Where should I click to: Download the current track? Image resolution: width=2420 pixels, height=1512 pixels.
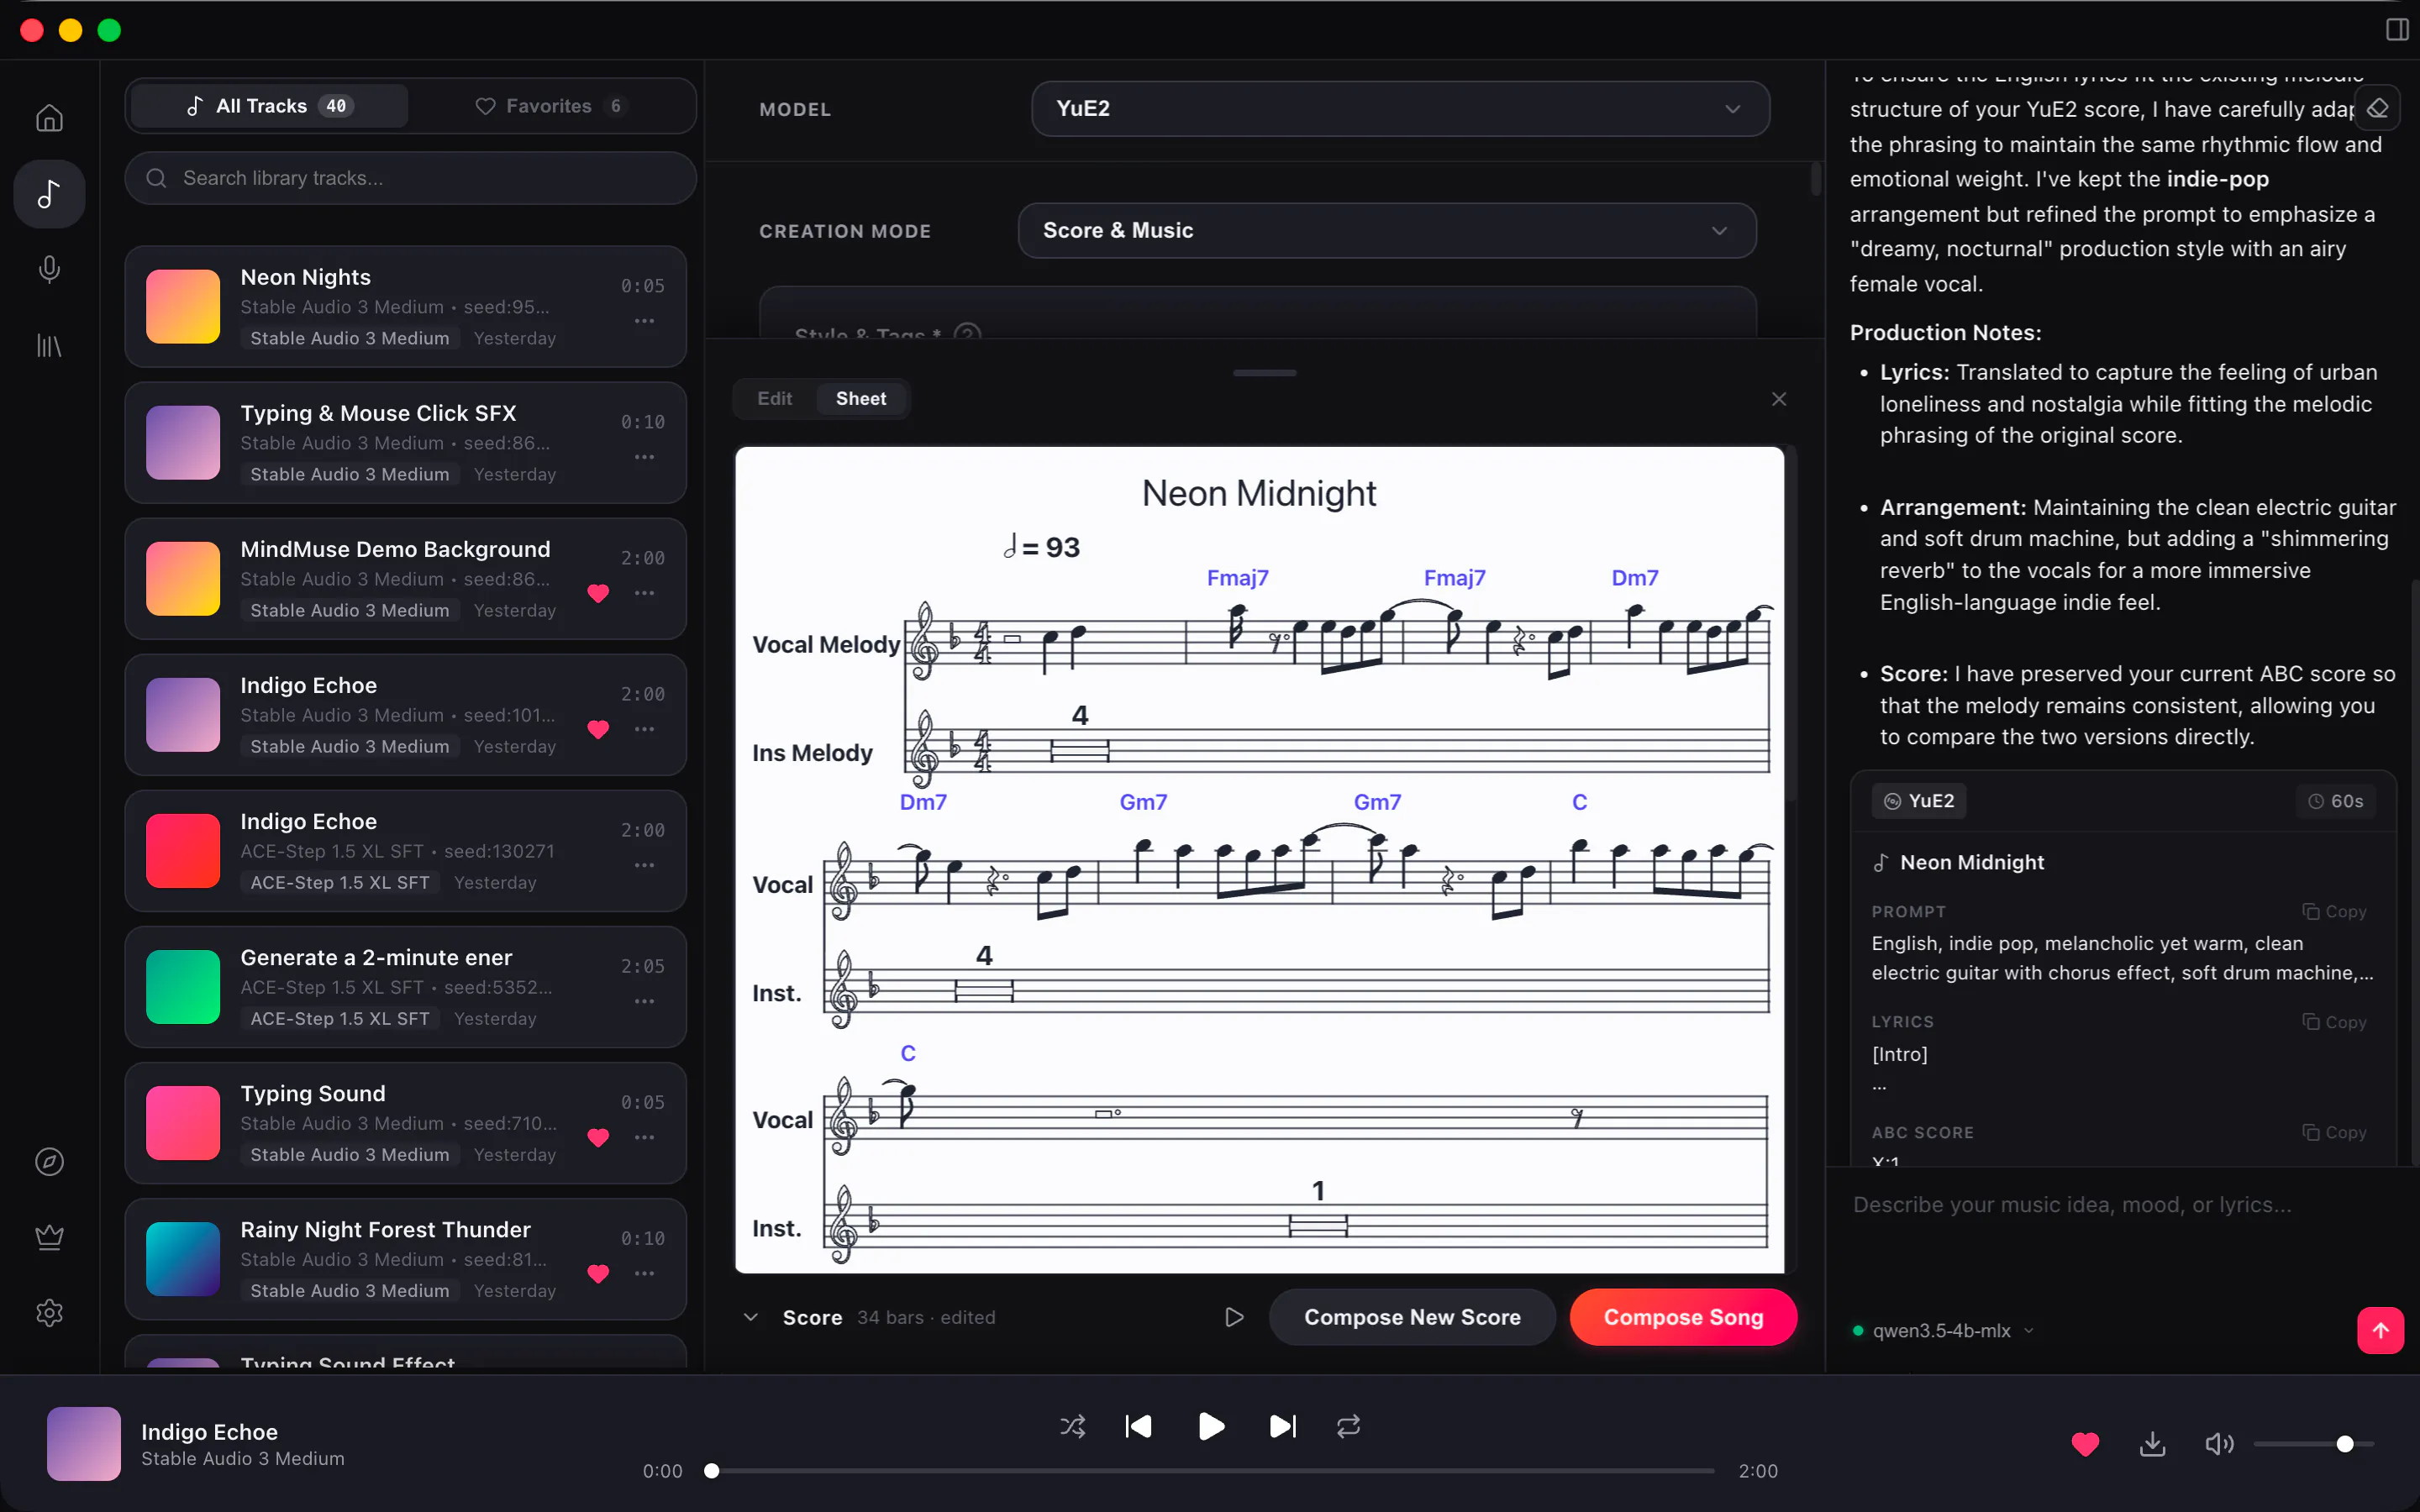(x=2152, y=1443)
